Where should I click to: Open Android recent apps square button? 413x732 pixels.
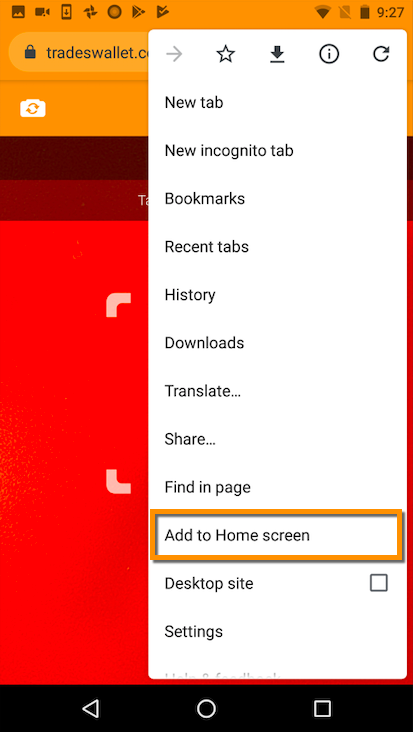[322, 708]
